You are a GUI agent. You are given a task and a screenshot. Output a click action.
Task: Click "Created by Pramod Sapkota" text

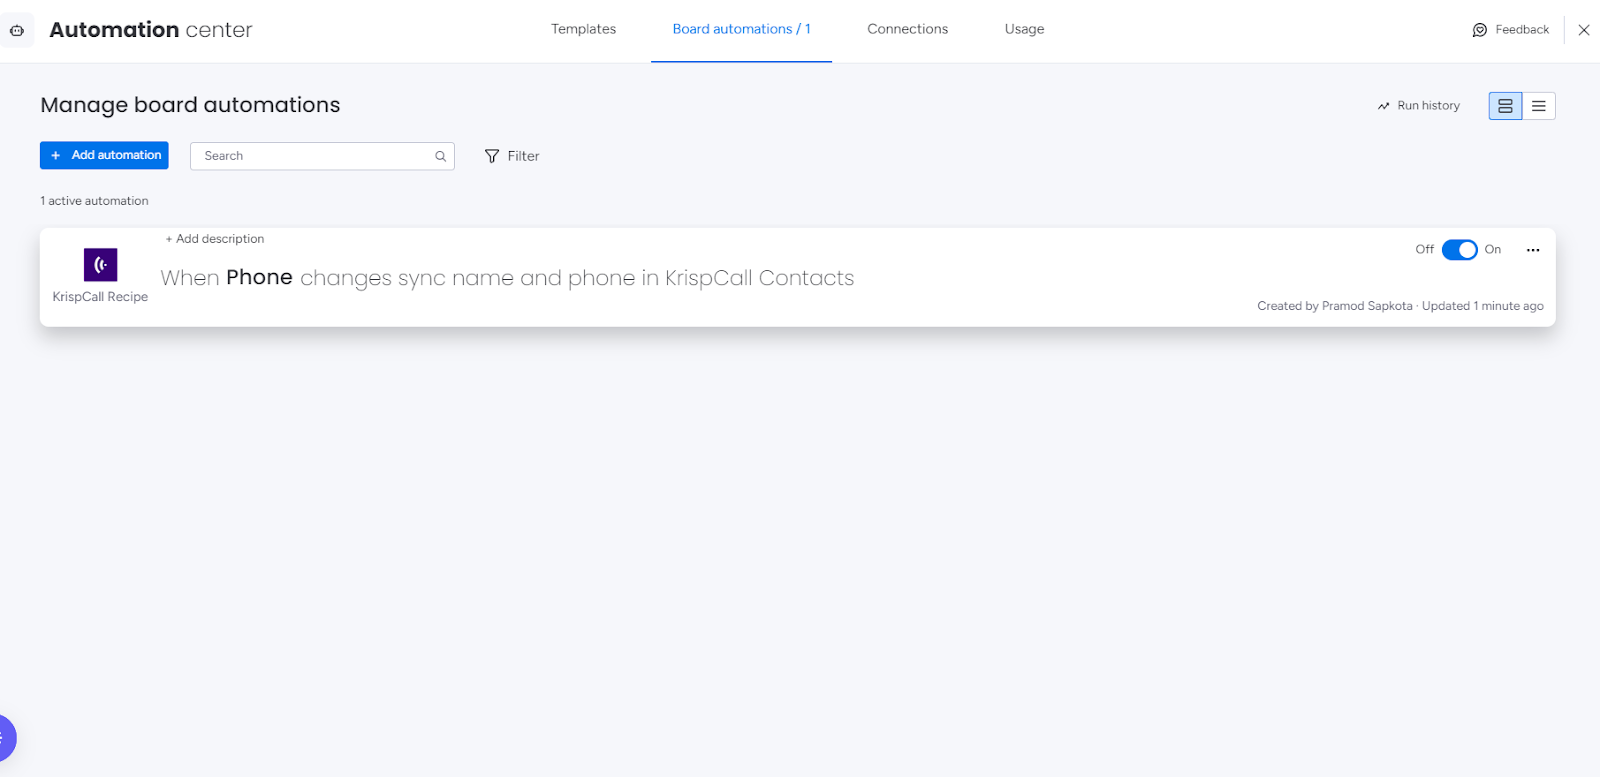[x=1335, y=306]
